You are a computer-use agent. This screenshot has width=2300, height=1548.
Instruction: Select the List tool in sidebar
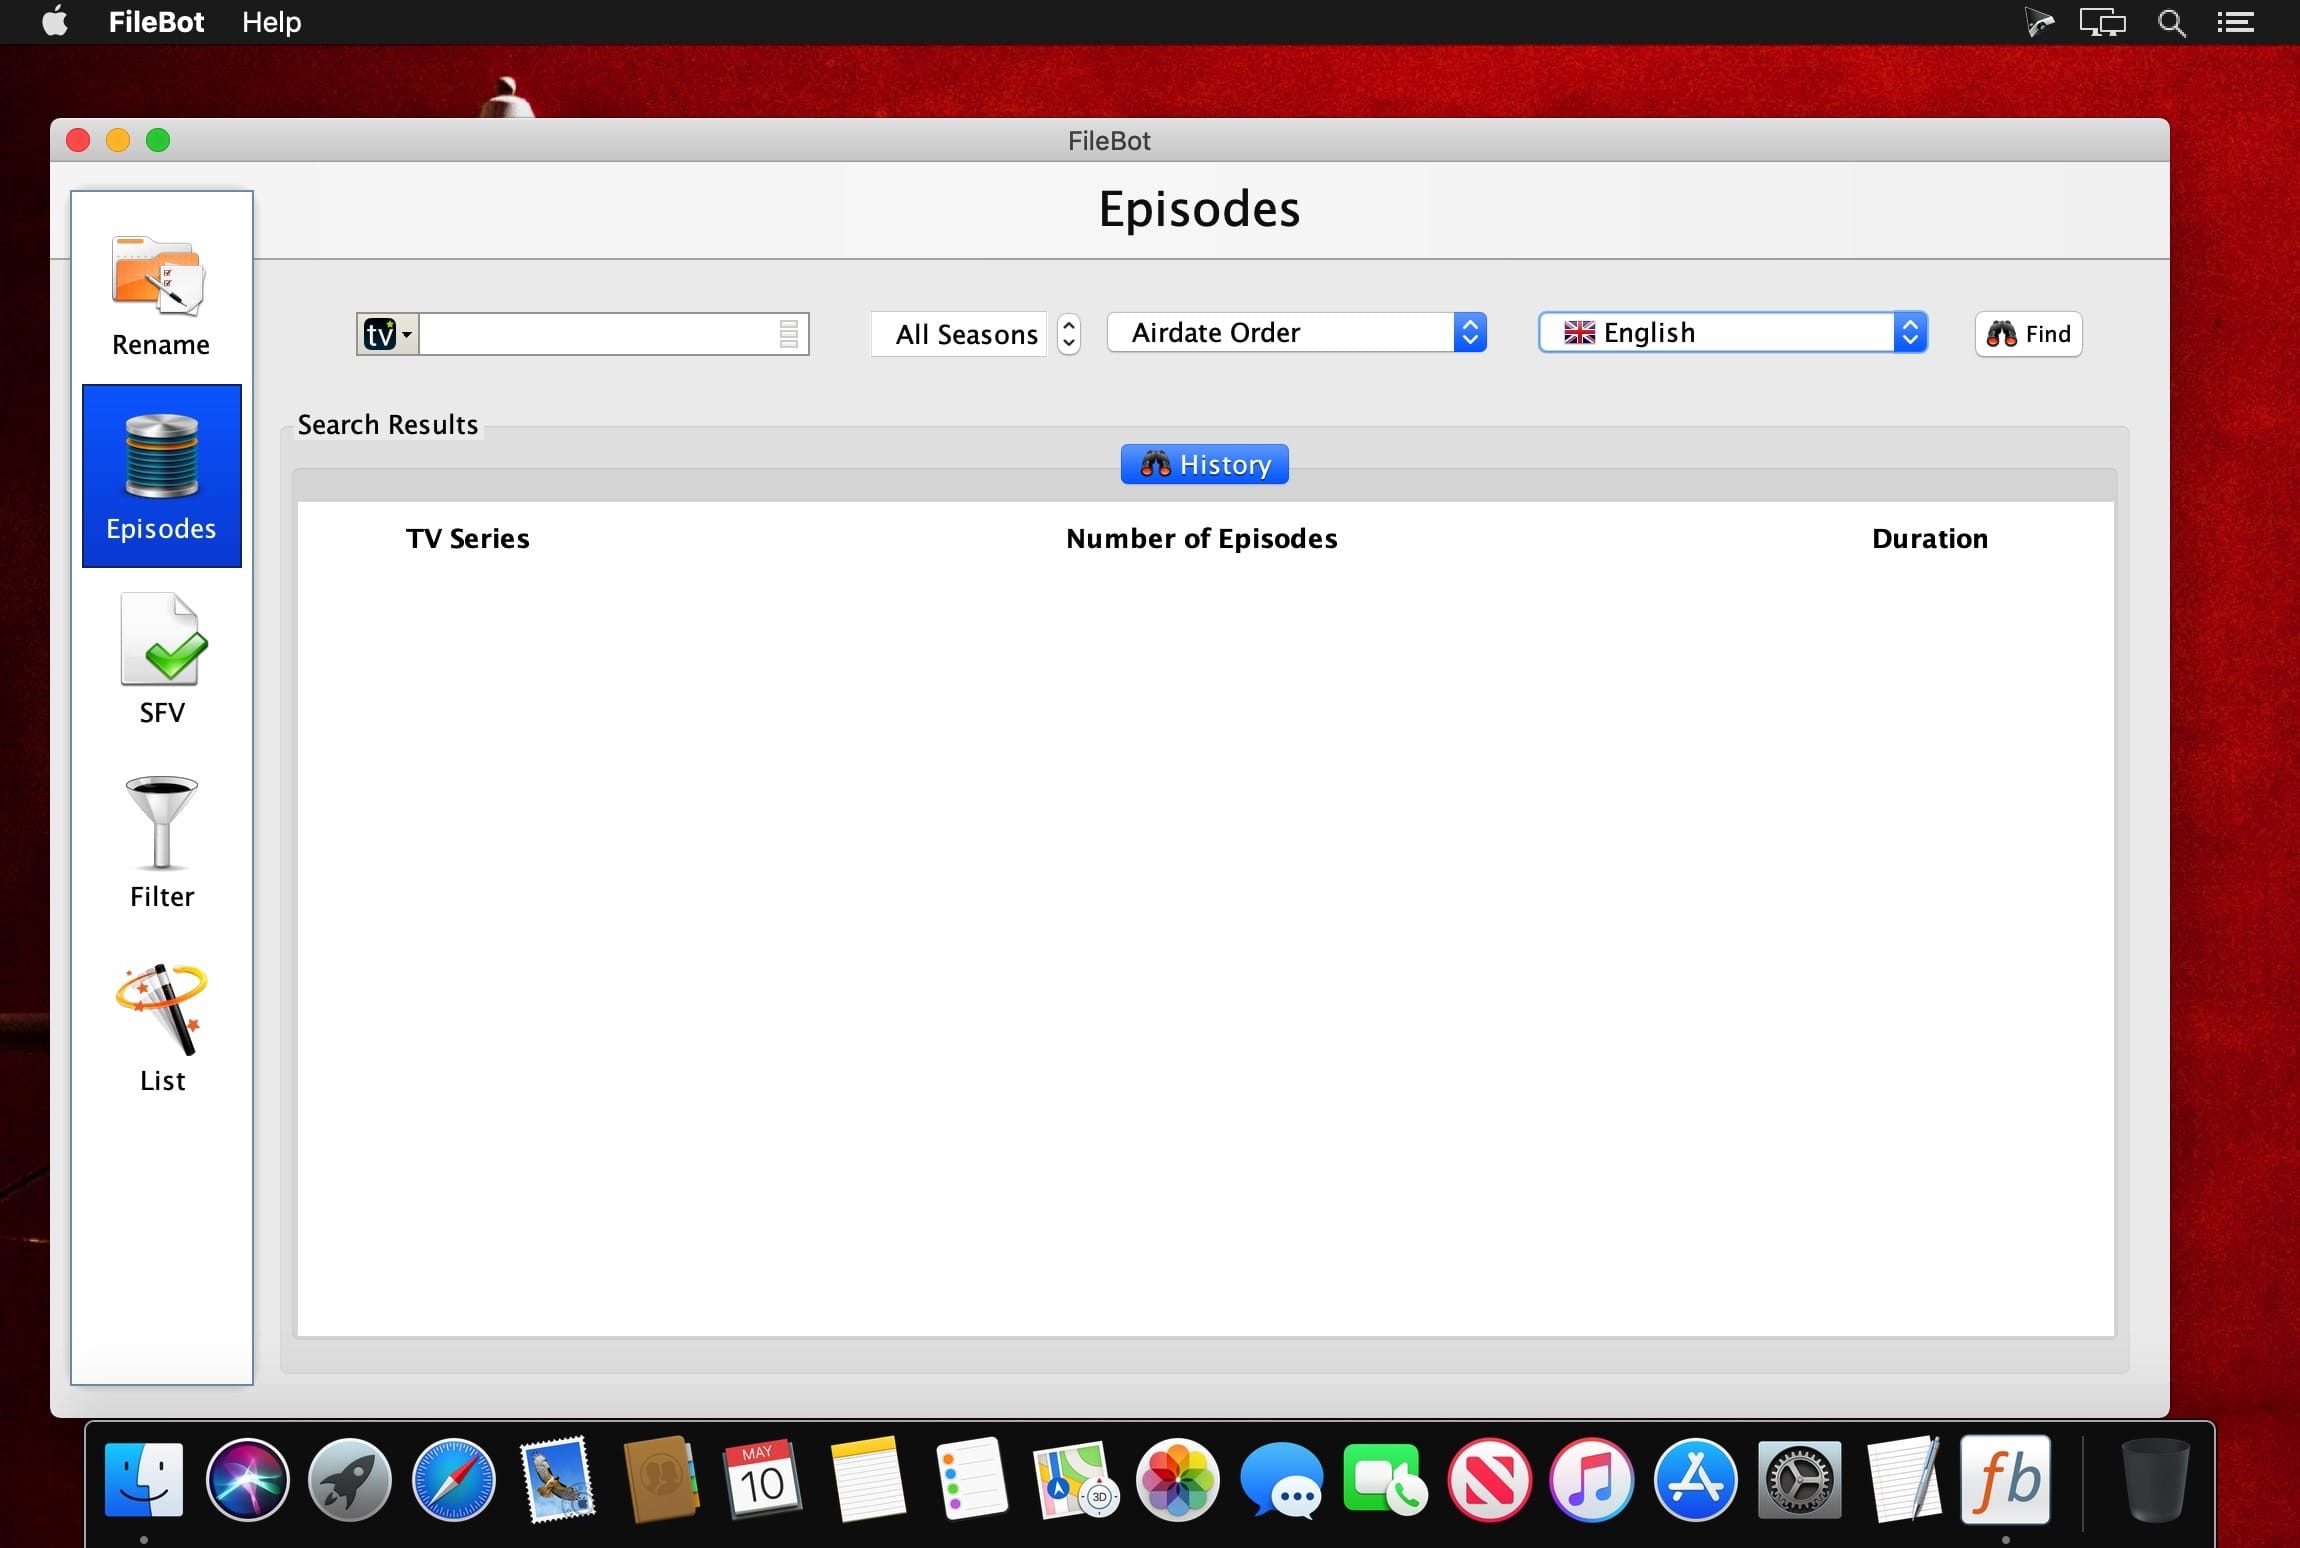[x=161, y=1021]
